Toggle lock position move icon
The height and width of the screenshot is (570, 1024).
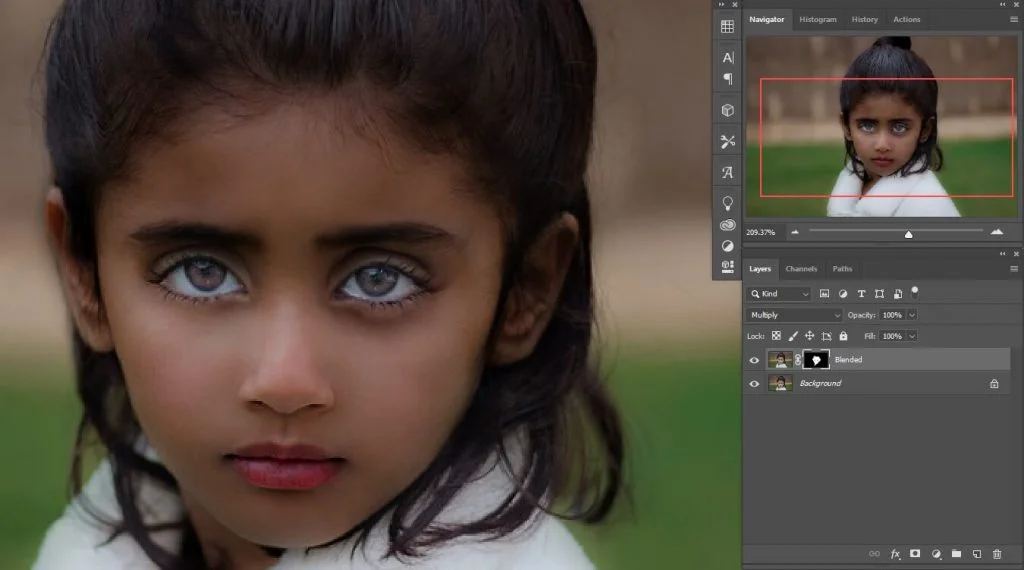click(x=809, y=336)
